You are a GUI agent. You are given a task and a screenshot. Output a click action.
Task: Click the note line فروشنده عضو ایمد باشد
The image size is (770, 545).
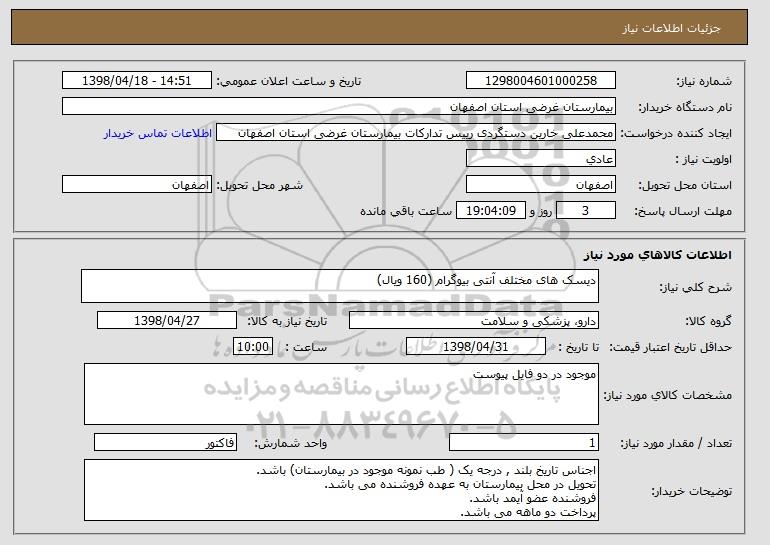point(533,498)
